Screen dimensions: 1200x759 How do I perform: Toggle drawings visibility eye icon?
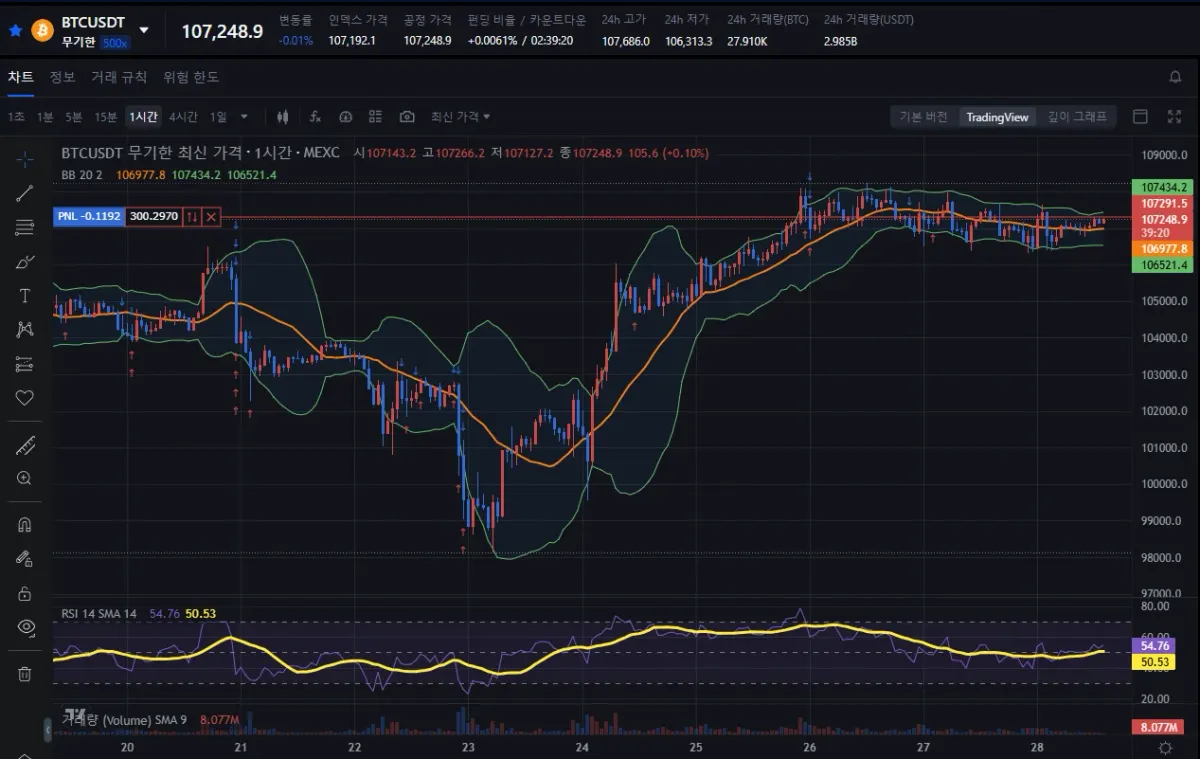(25, 627)
